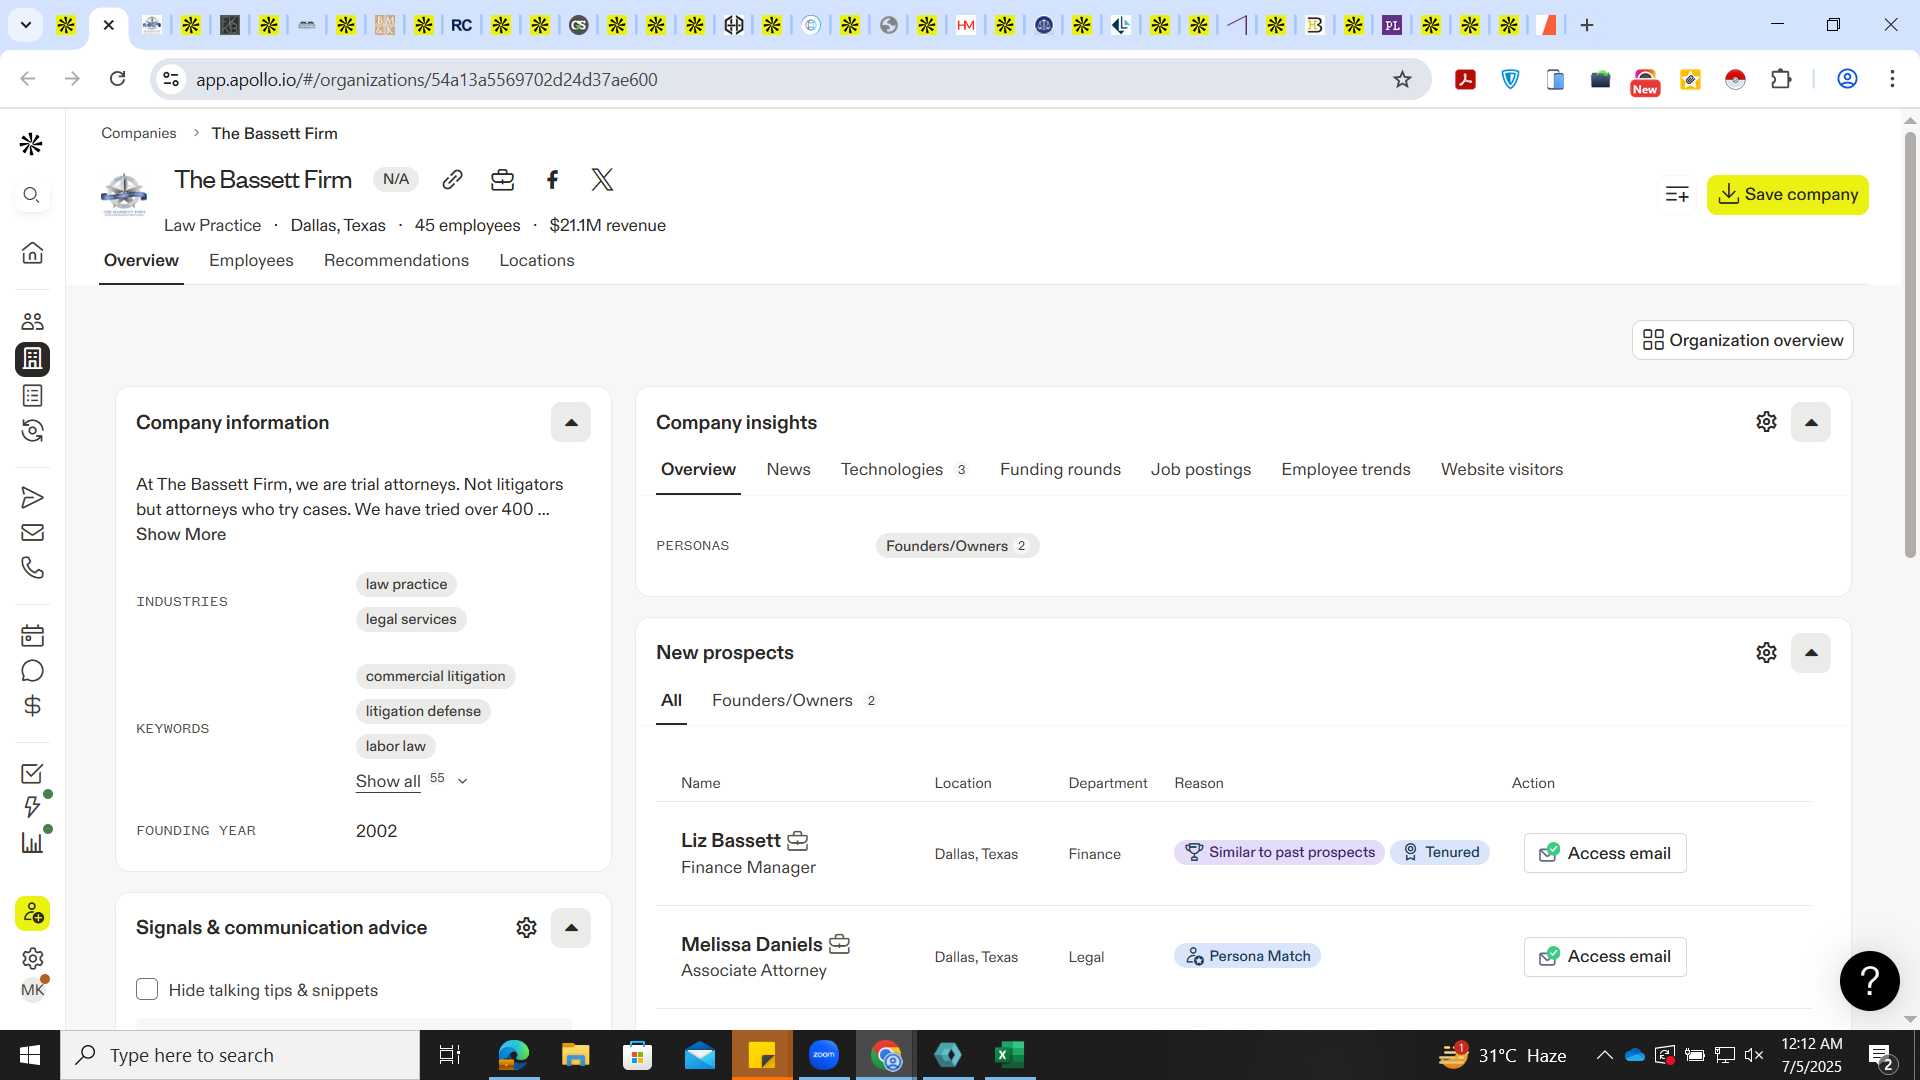Check Hide talking tips & snippets
This screenshot has height=1080, width=1920.
tap(147, 989)
